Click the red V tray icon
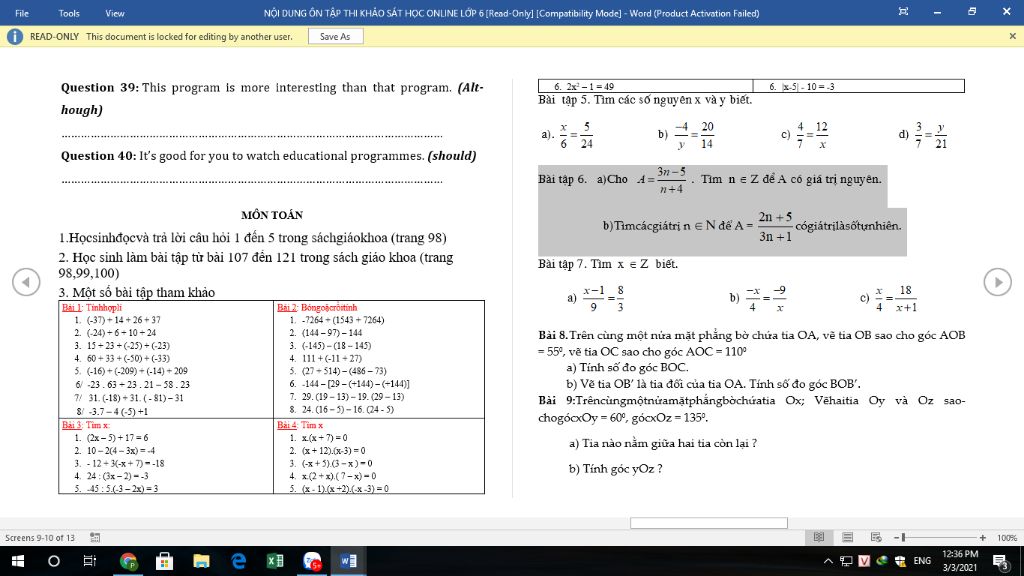1024x576 pixels. (864, 561)
